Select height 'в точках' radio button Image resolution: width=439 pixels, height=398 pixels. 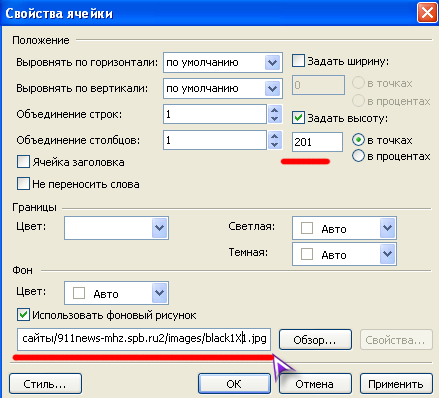[358, 140]
